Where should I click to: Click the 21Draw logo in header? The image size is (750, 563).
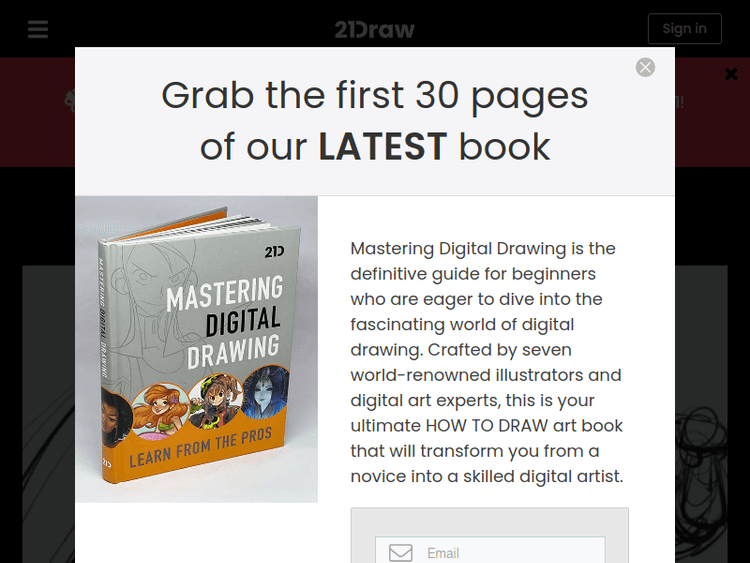coord(375,30)
